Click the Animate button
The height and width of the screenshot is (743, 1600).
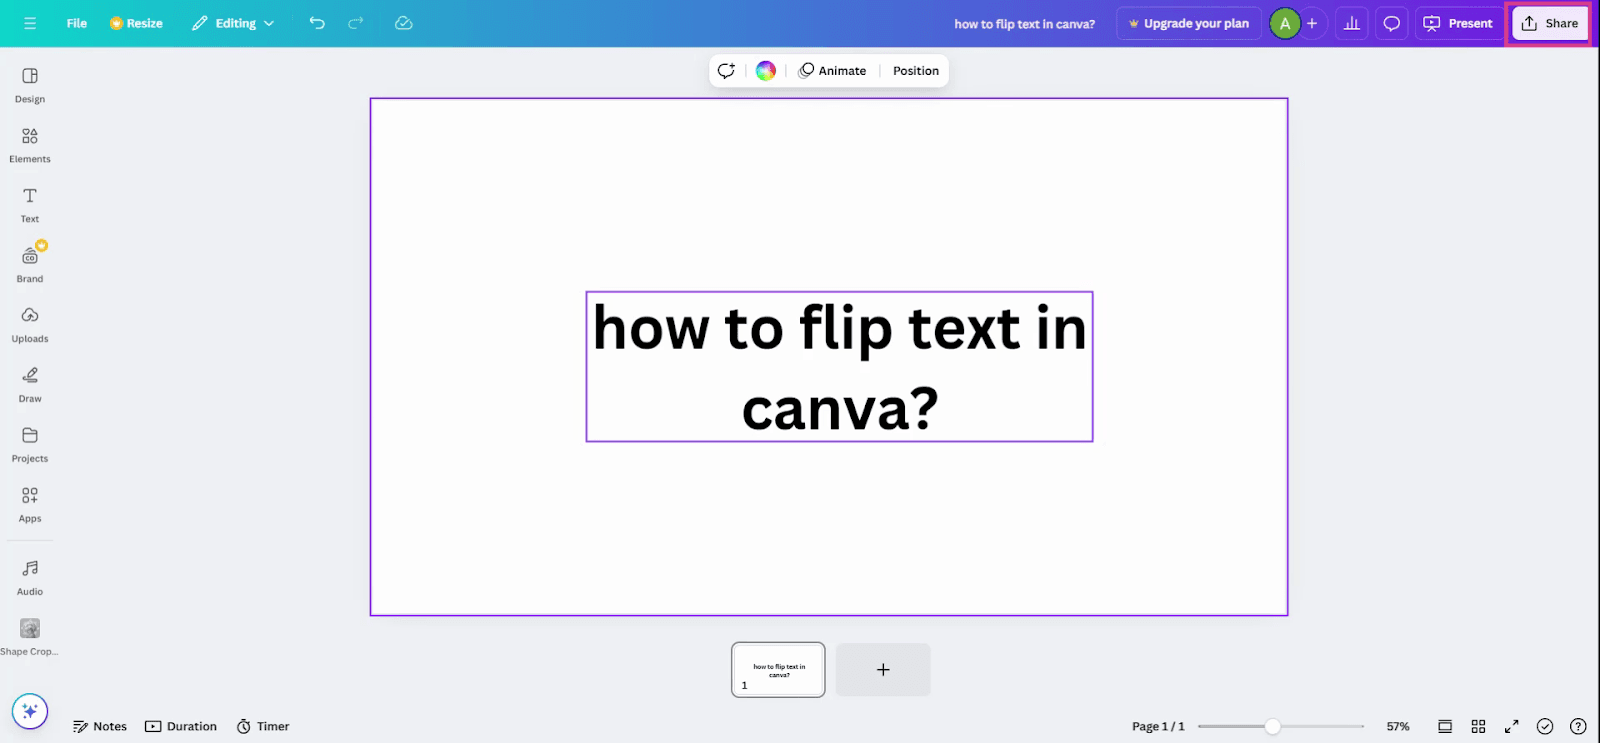pos(832,70)
